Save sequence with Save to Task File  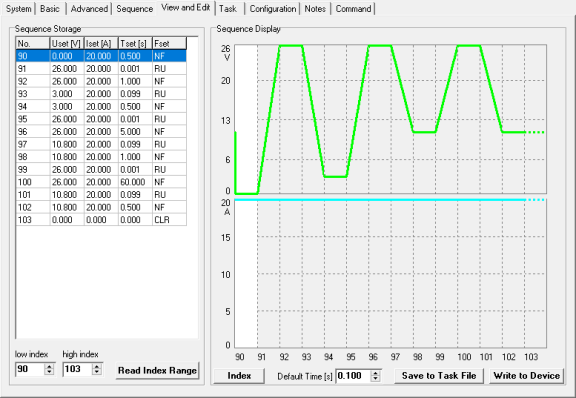click(x=439, y=376)
